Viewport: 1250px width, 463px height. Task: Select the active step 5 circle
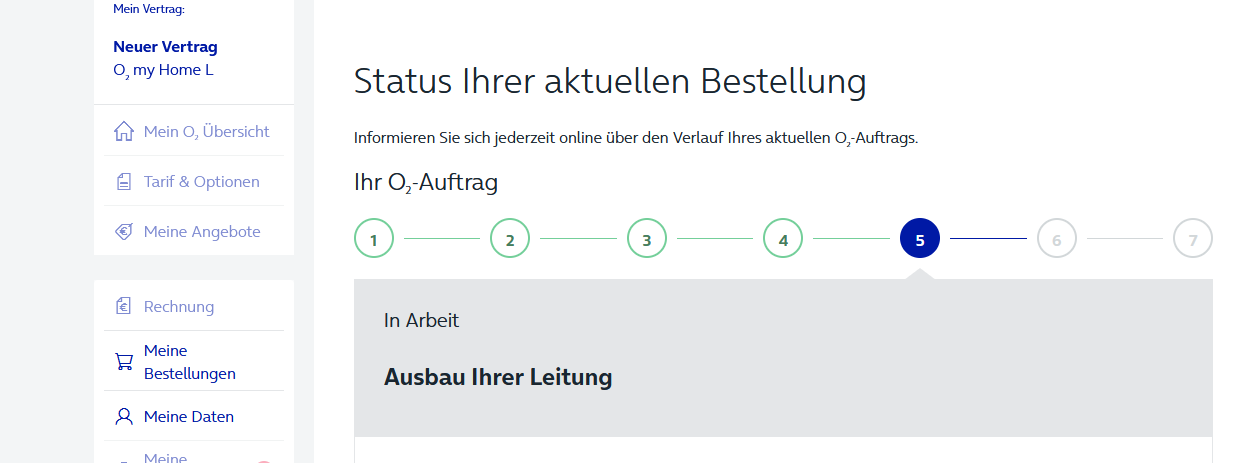click(920, 239)
